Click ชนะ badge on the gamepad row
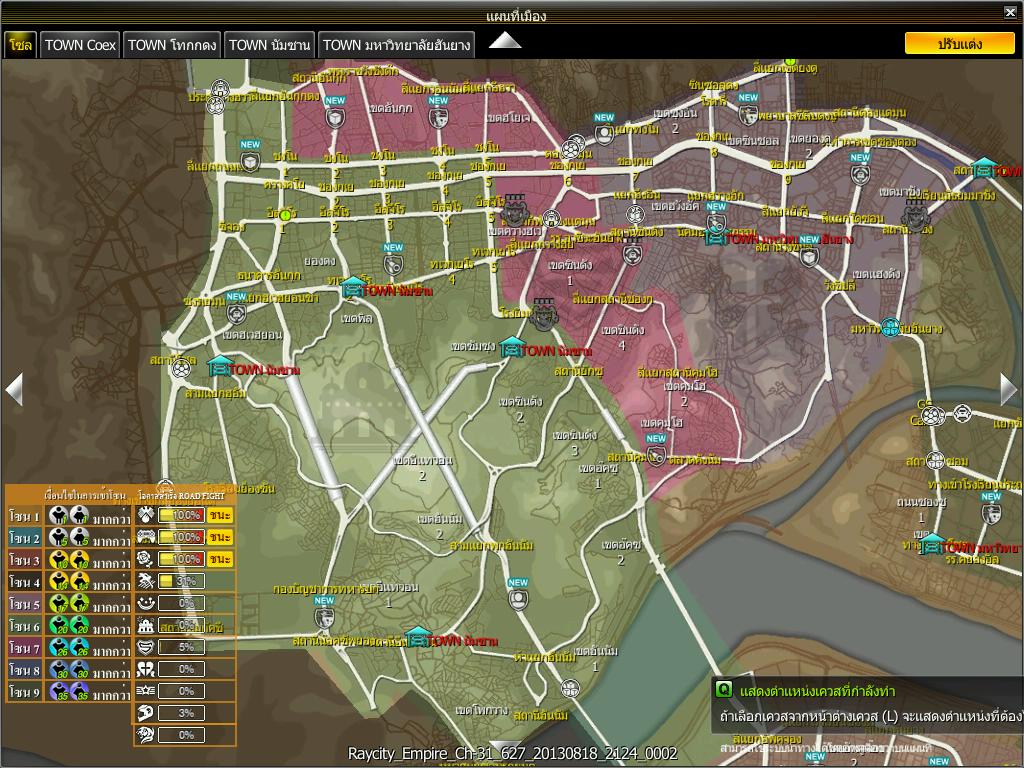1024x768 pixels. tap(220, 537)
